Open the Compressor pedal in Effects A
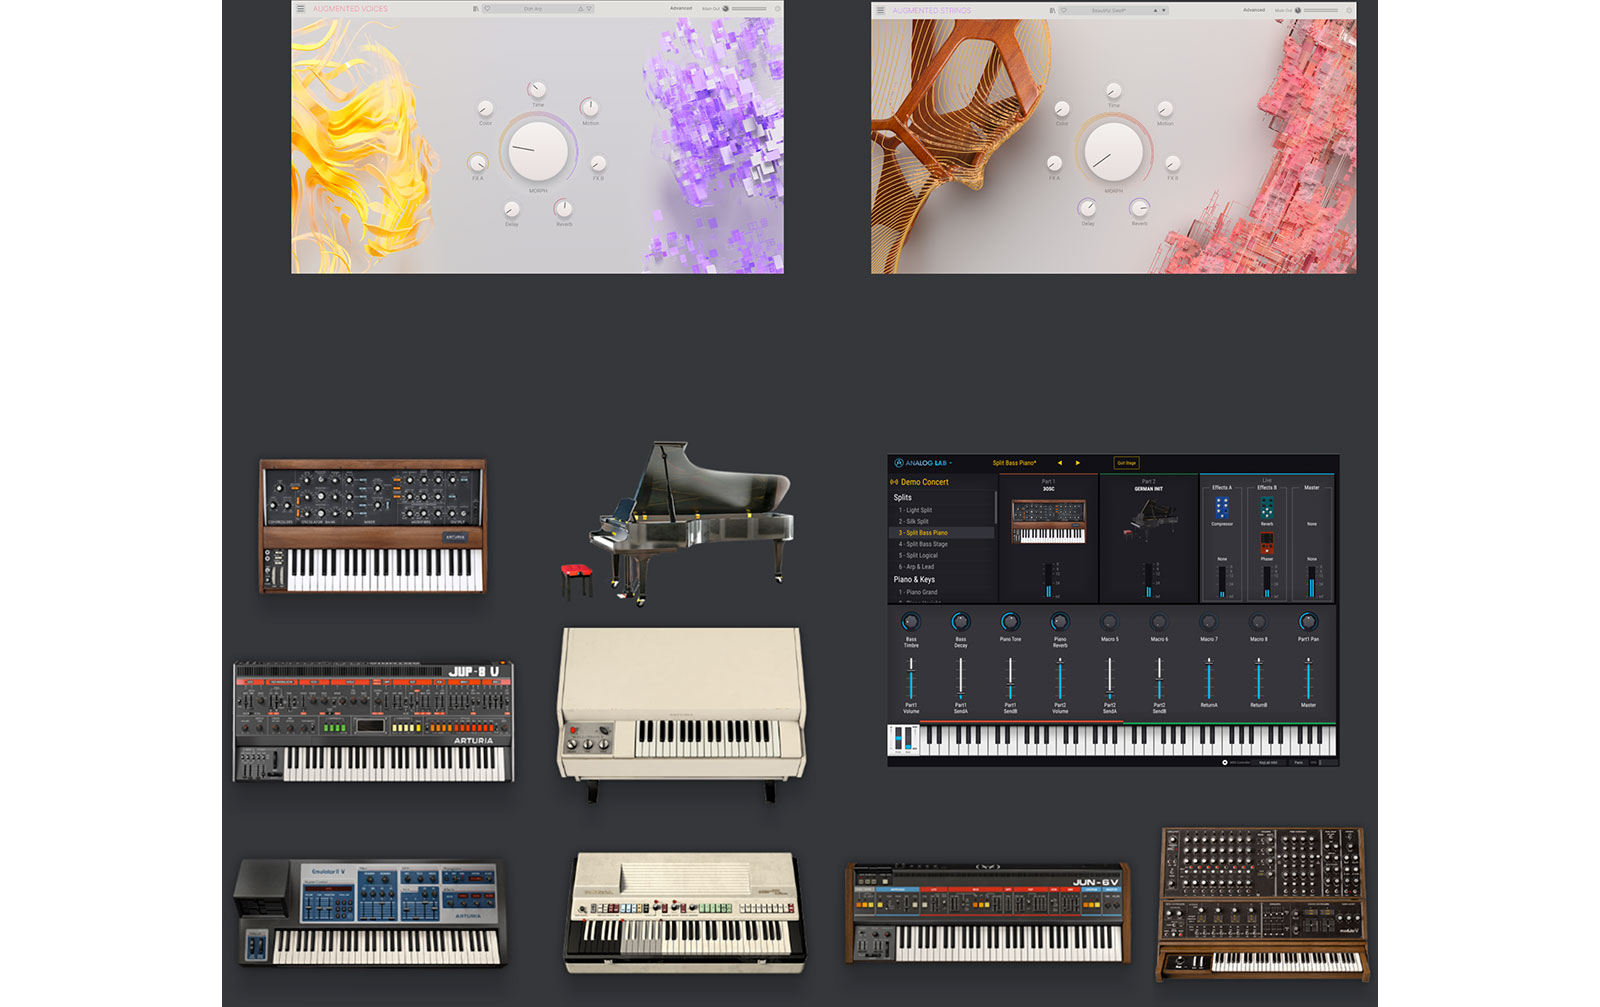Image resolution: width=1600 pixels, height=1007 pixels. point(1222,507)
